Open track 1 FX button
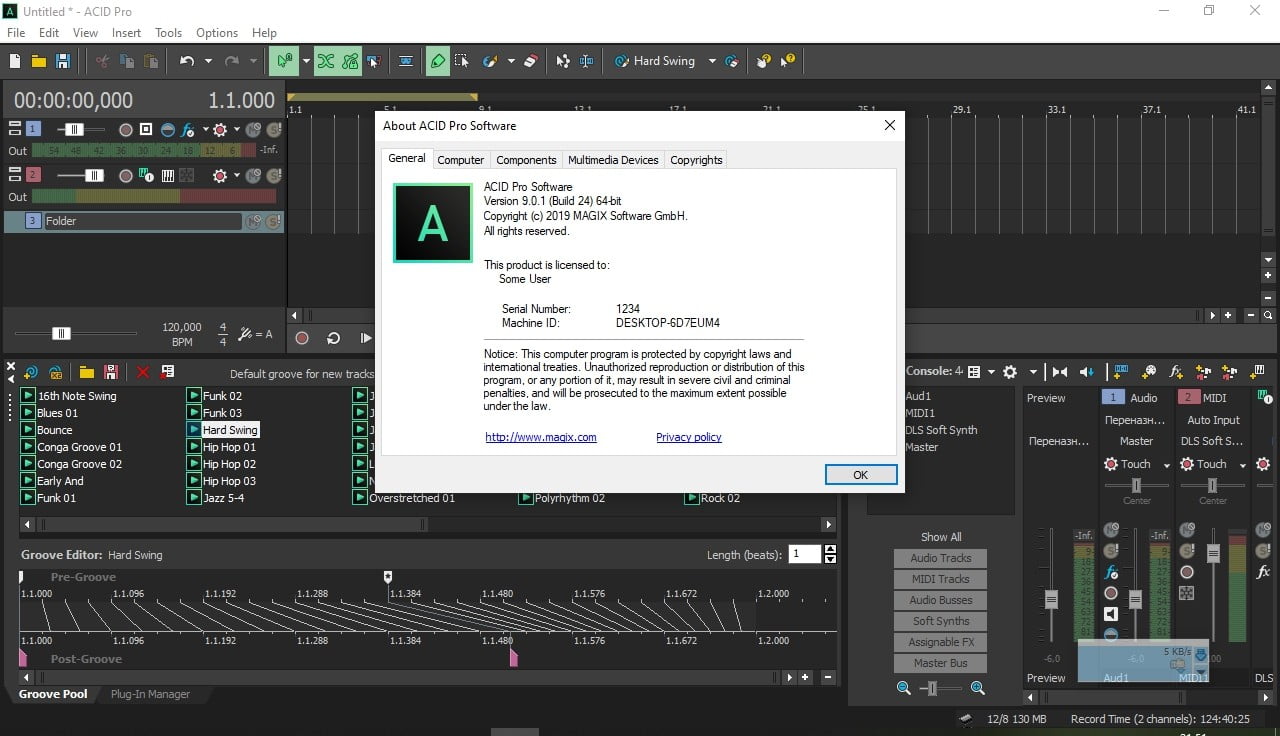The image size is (1280, 736). click(187, 130)
